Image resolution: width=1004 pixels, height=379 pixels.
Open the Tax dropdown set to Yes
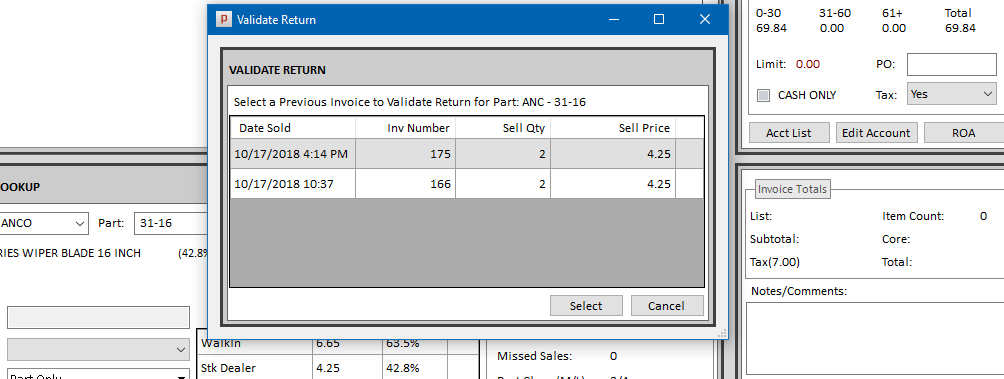click(x=951, y=94)
